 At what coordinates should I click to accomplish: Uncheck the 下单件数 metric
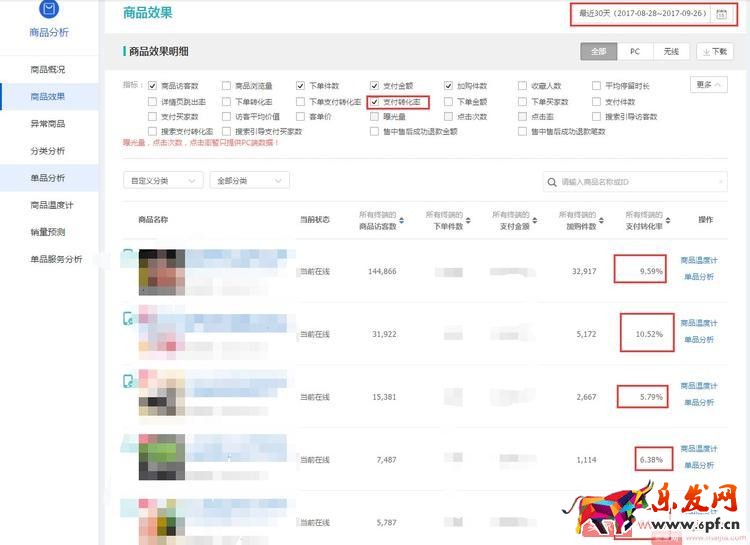pyautogui.click(x=300, y=86)
